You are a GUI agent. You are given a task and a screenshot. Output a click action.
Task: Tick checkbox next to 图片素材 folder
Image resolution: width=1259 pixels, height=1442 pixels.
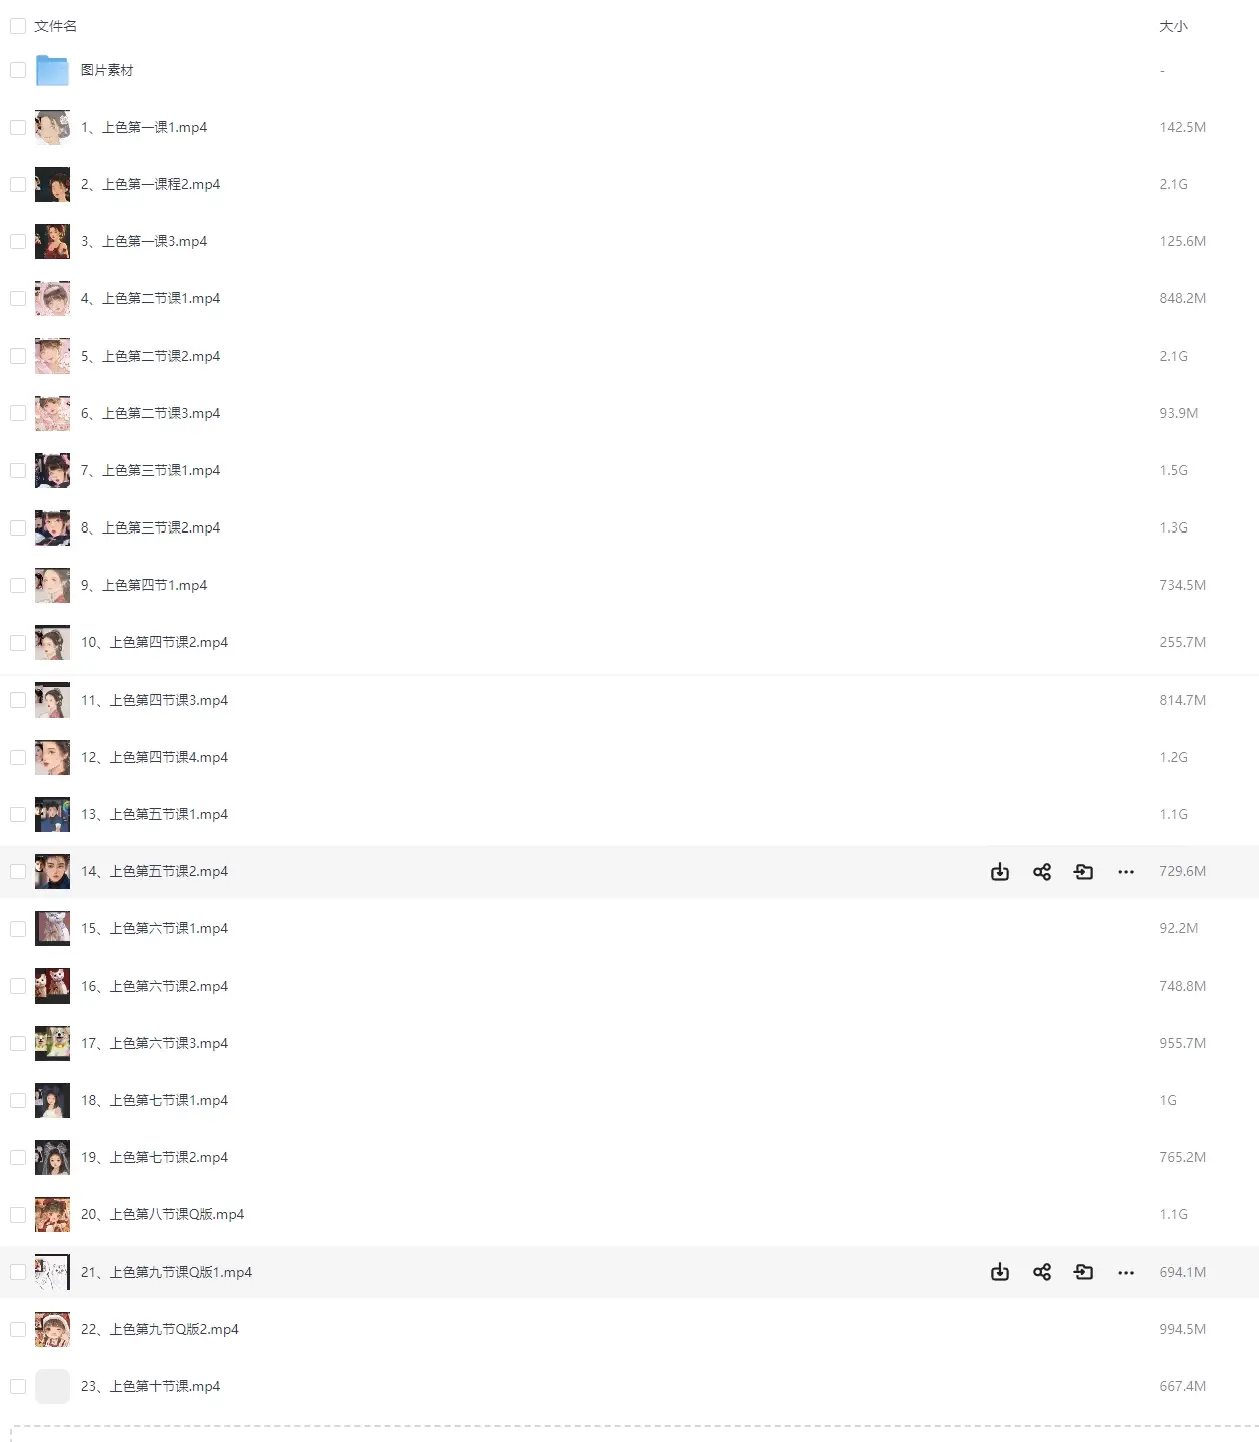tap(18, 70)
